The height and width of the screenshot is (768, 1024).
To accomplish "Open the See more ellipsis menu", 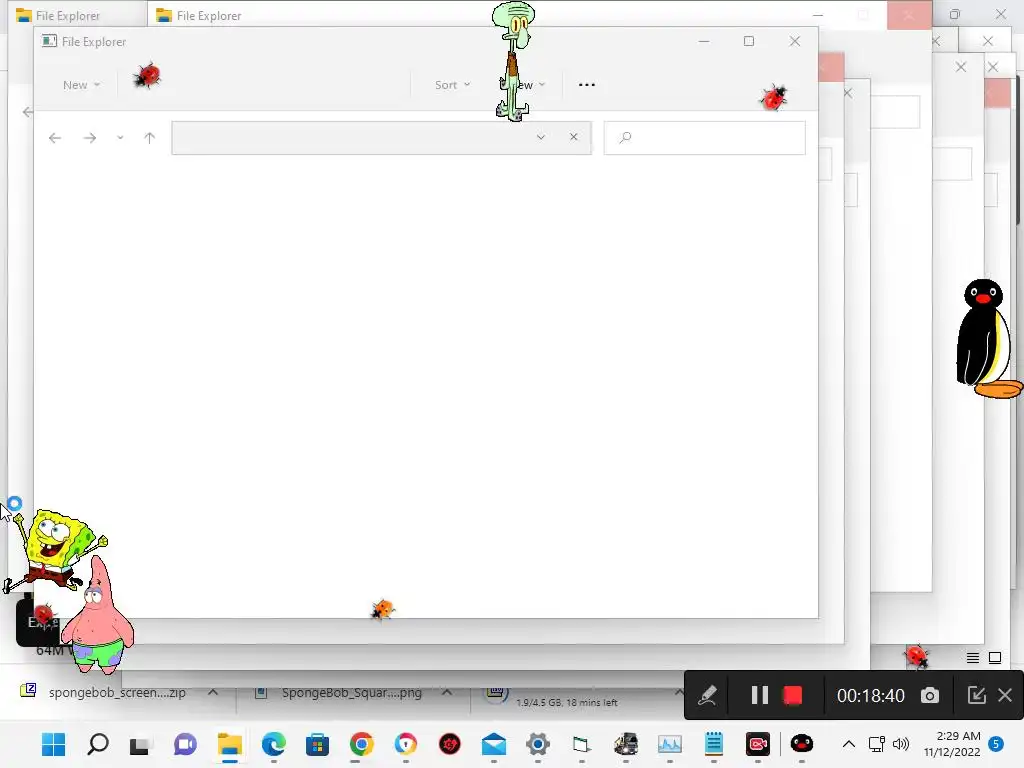I will click(x=586, y=85).
